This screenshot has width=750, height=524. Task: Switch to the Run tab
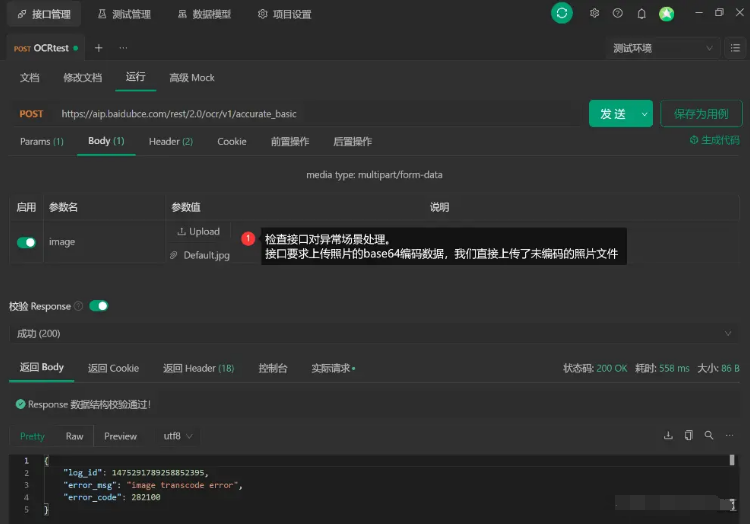[x=135, y=77]
